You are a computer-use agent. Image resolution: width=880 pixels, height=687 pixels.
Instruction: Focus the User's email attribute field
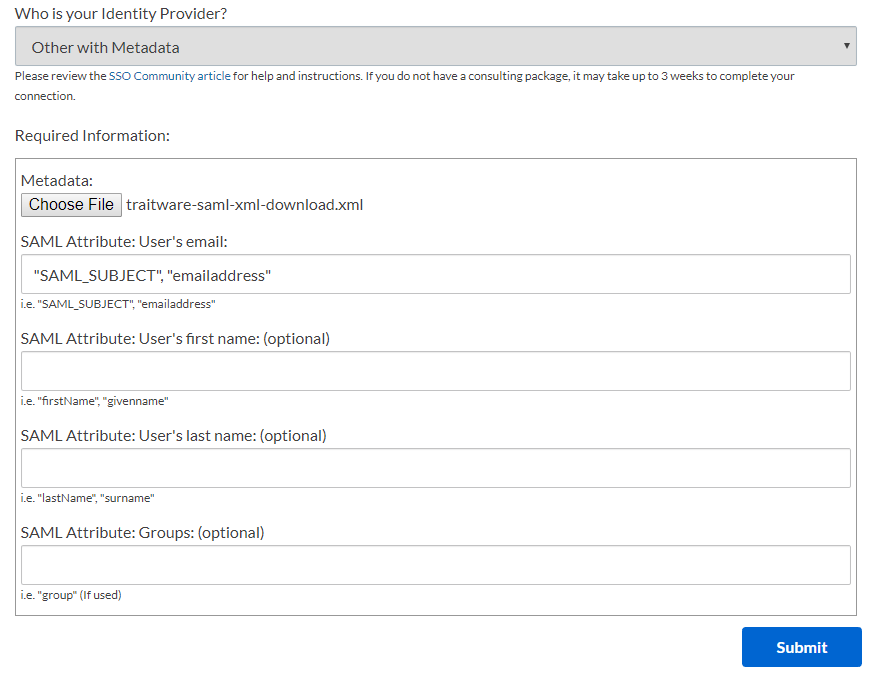[436, 274]
